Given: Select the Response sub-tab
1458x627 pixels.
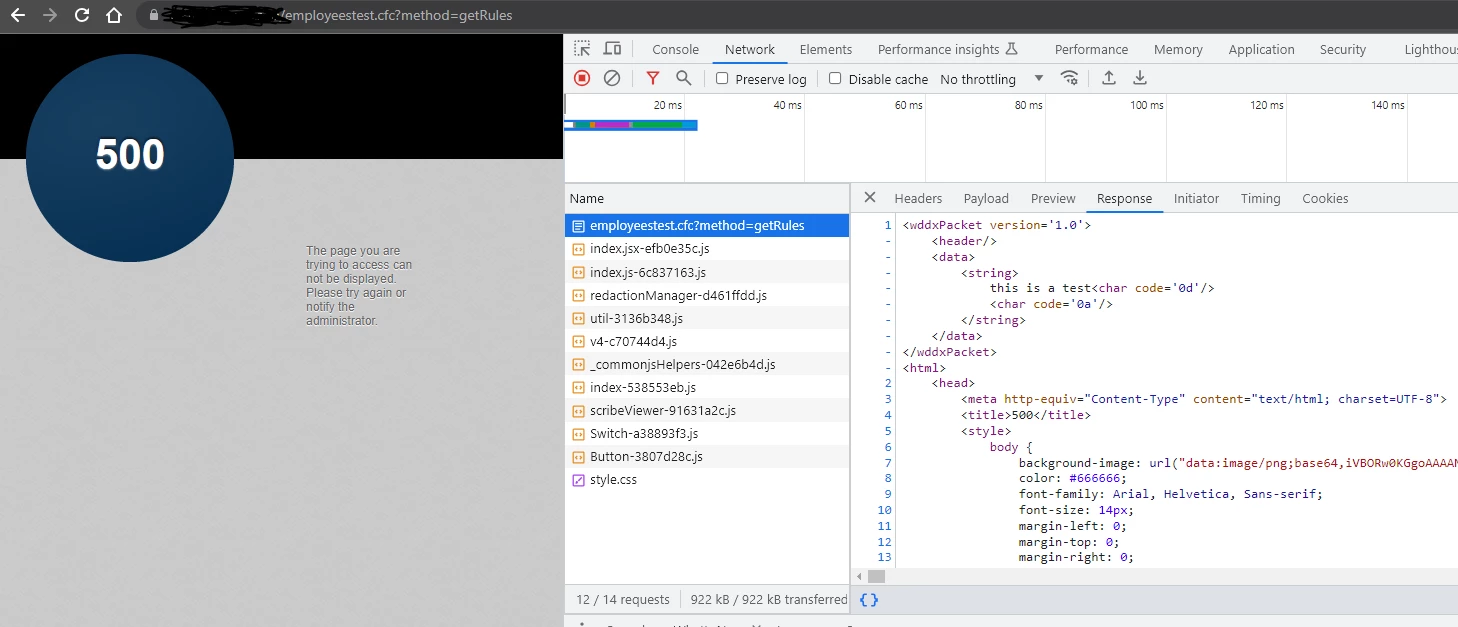Looking at the screenshot, I should pos(1124,198).
